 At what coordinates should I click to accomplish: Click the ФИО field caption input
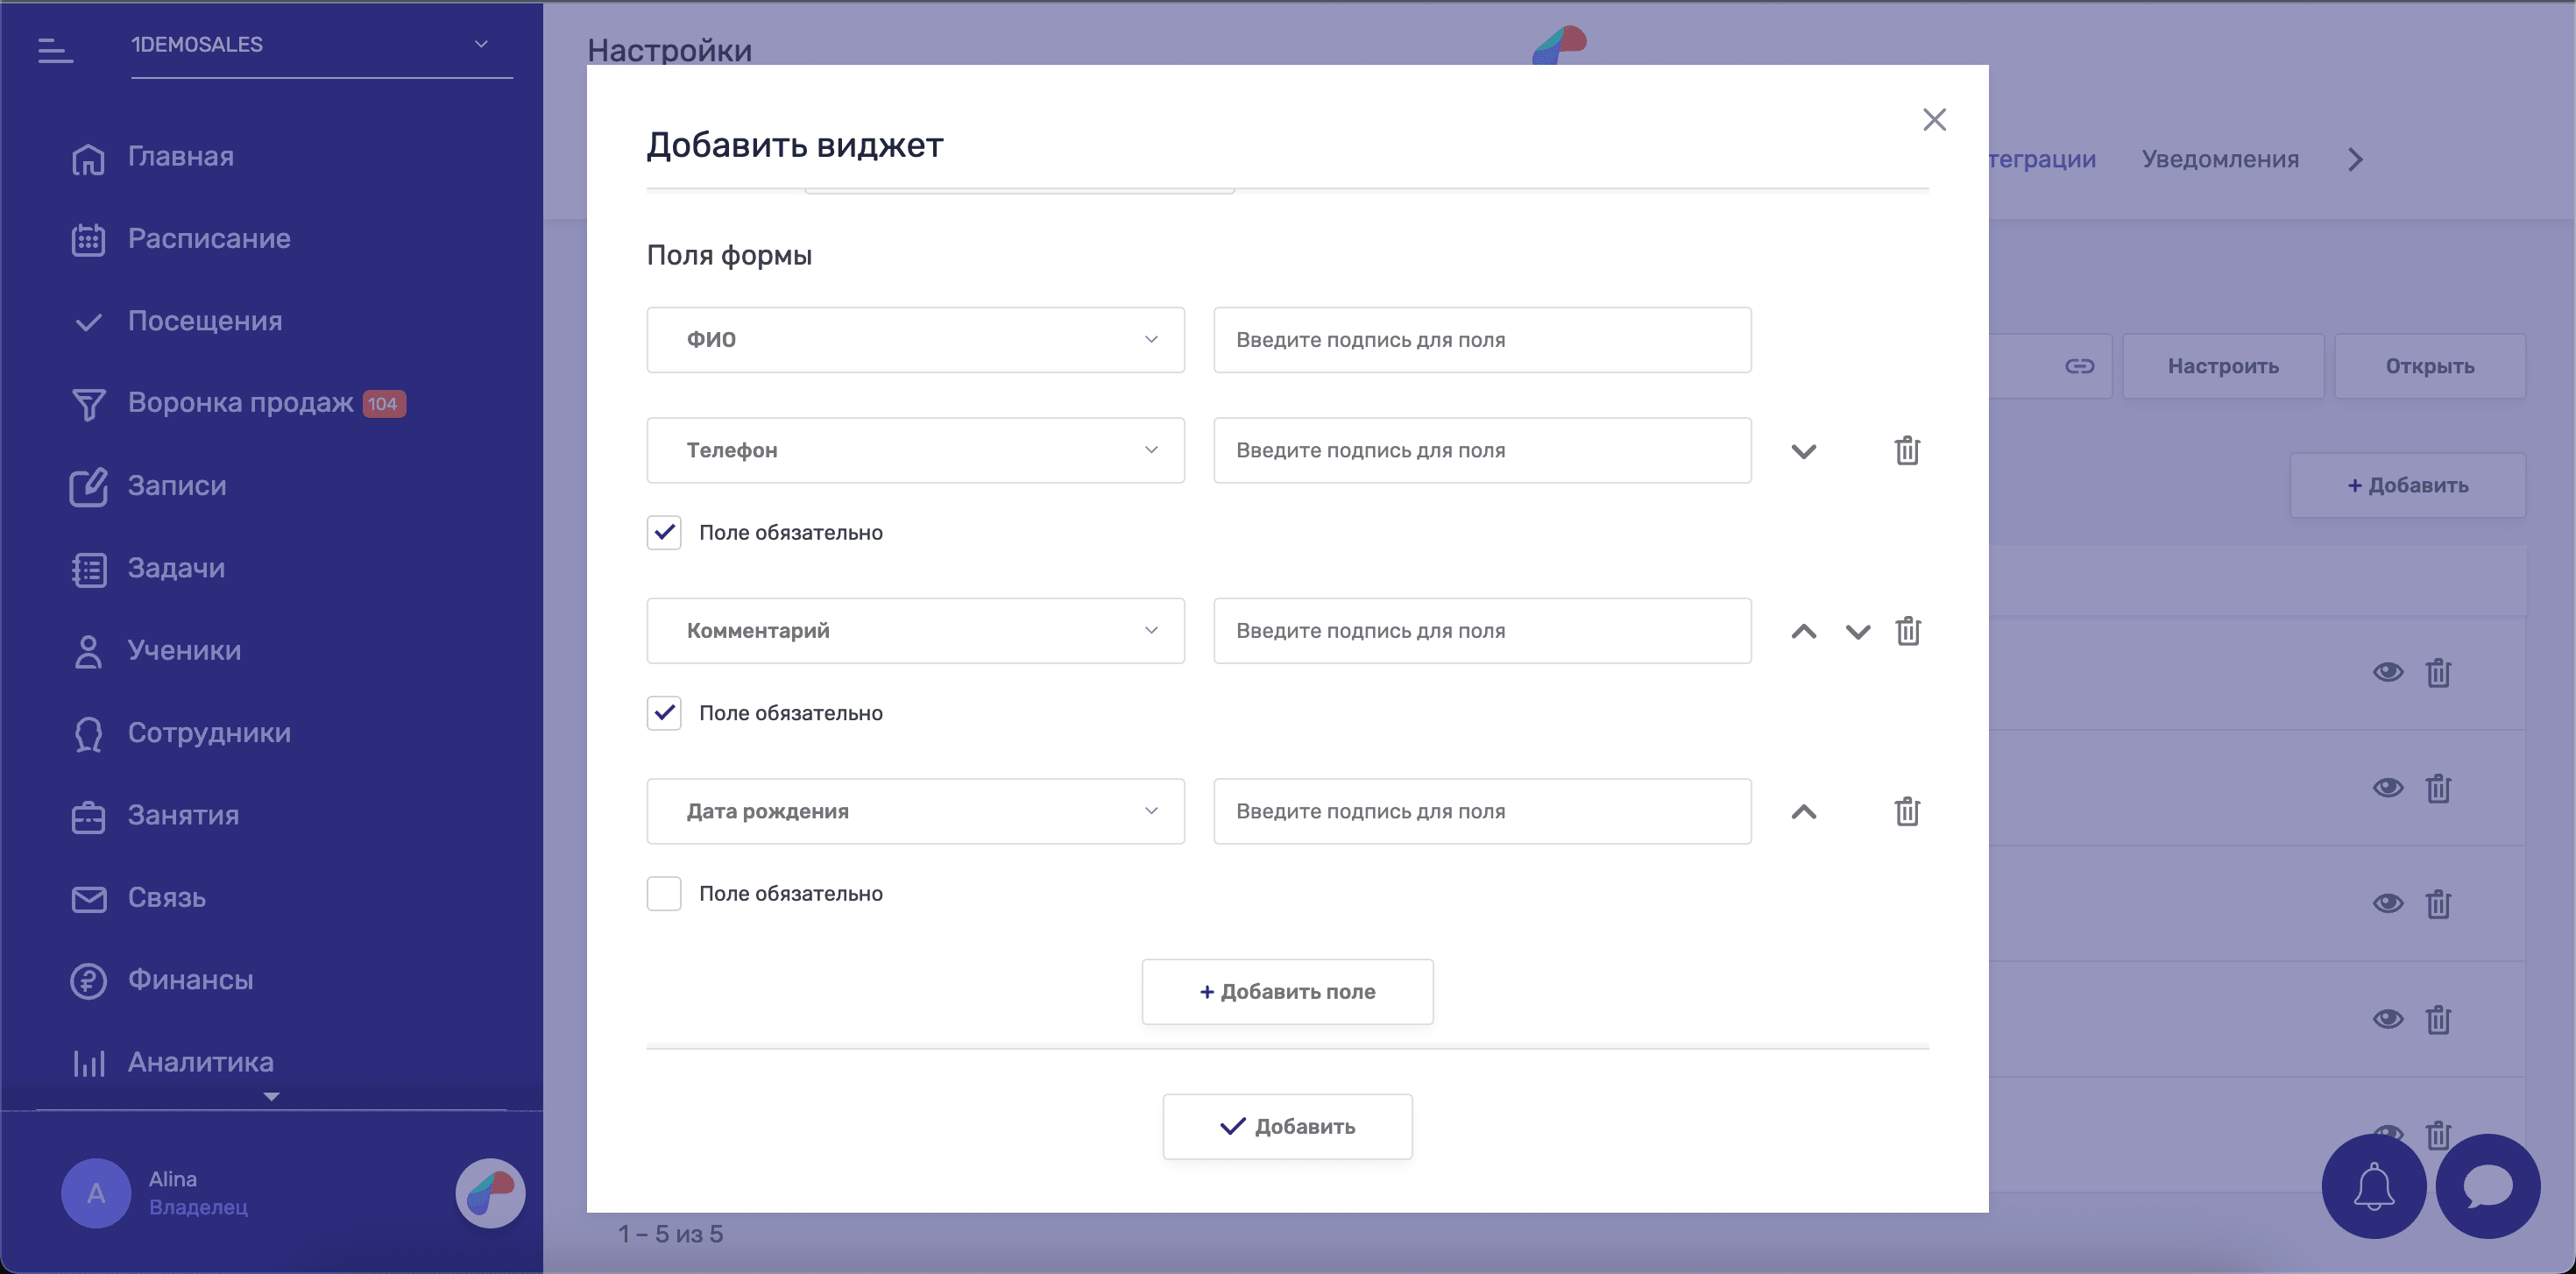point(1481,340)
